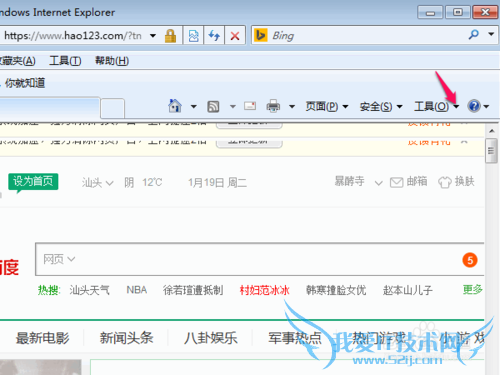This screenshot has height=375, width=500.
Task: Open the 徐若瑄遭抵制 link
Action: pyautogui.click(x=193, y=290)
